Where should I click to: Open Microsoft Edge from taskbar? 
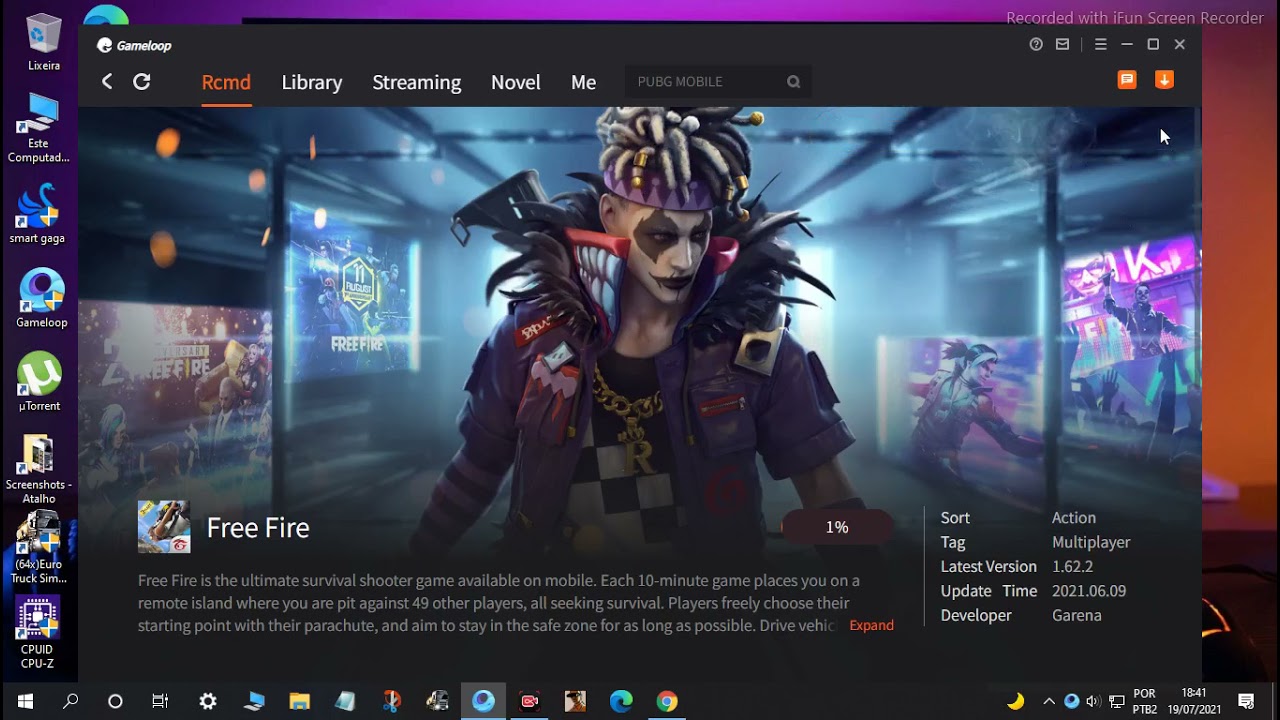[621, 701]
